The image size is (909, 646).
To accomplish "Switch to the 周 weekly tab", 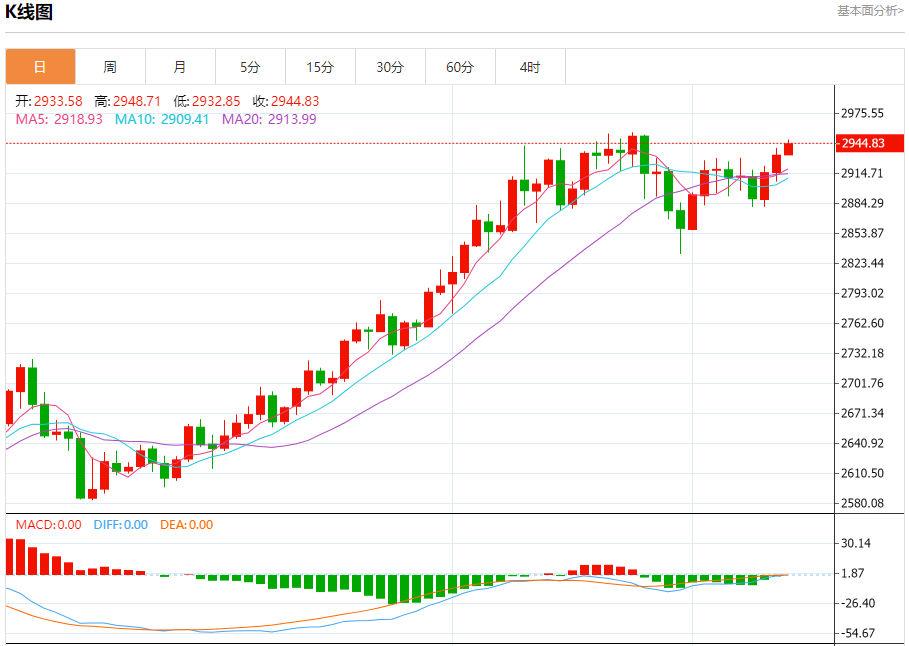I will tap(110, 67).
